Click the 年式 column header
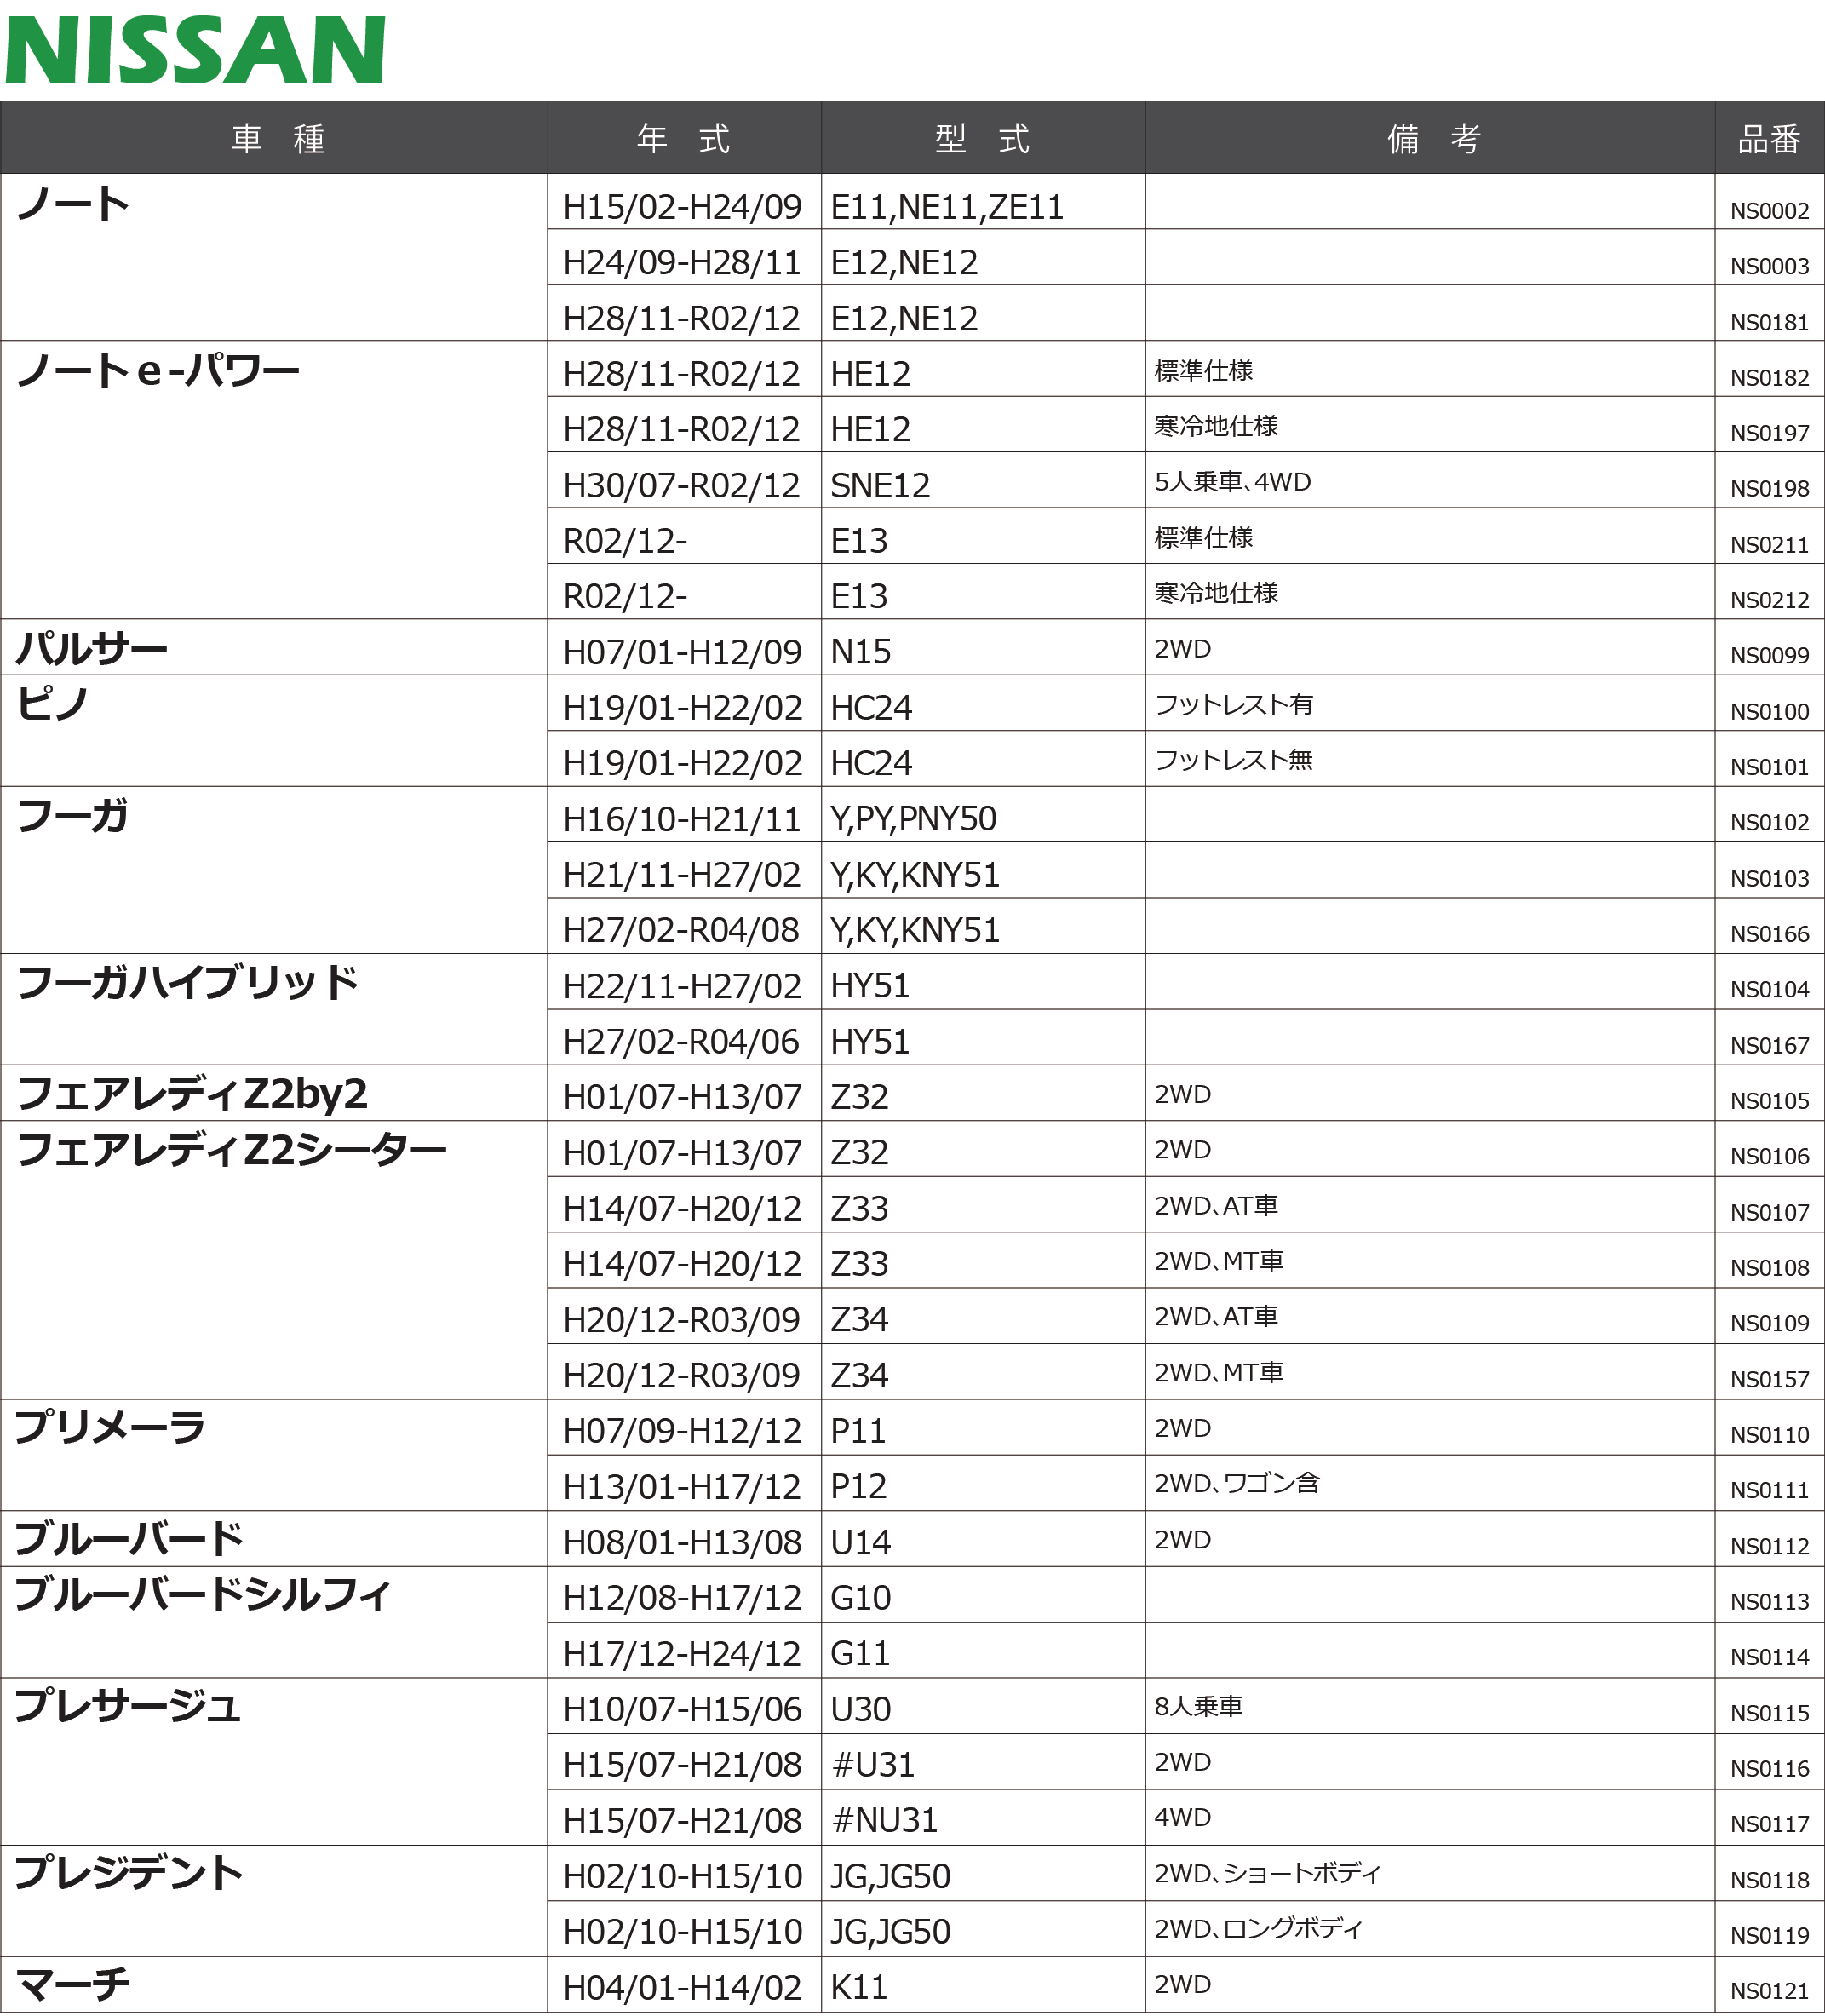1825x2016 pixels. [684, 138]
